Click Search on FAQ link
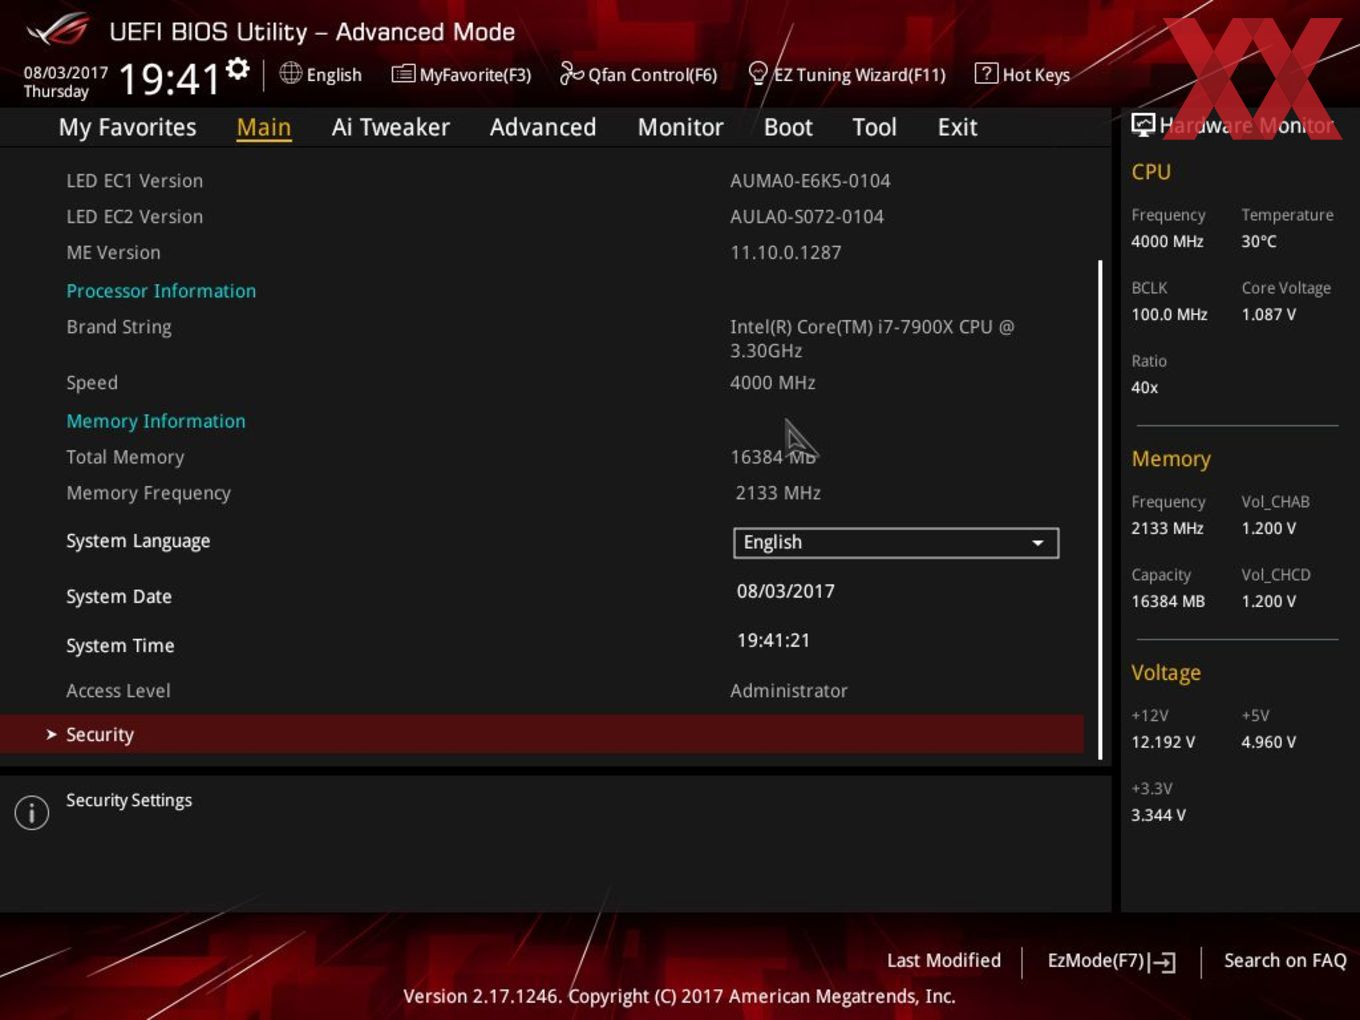This screenshot has width=1360, height=1020. click(x=1285, y=960)
